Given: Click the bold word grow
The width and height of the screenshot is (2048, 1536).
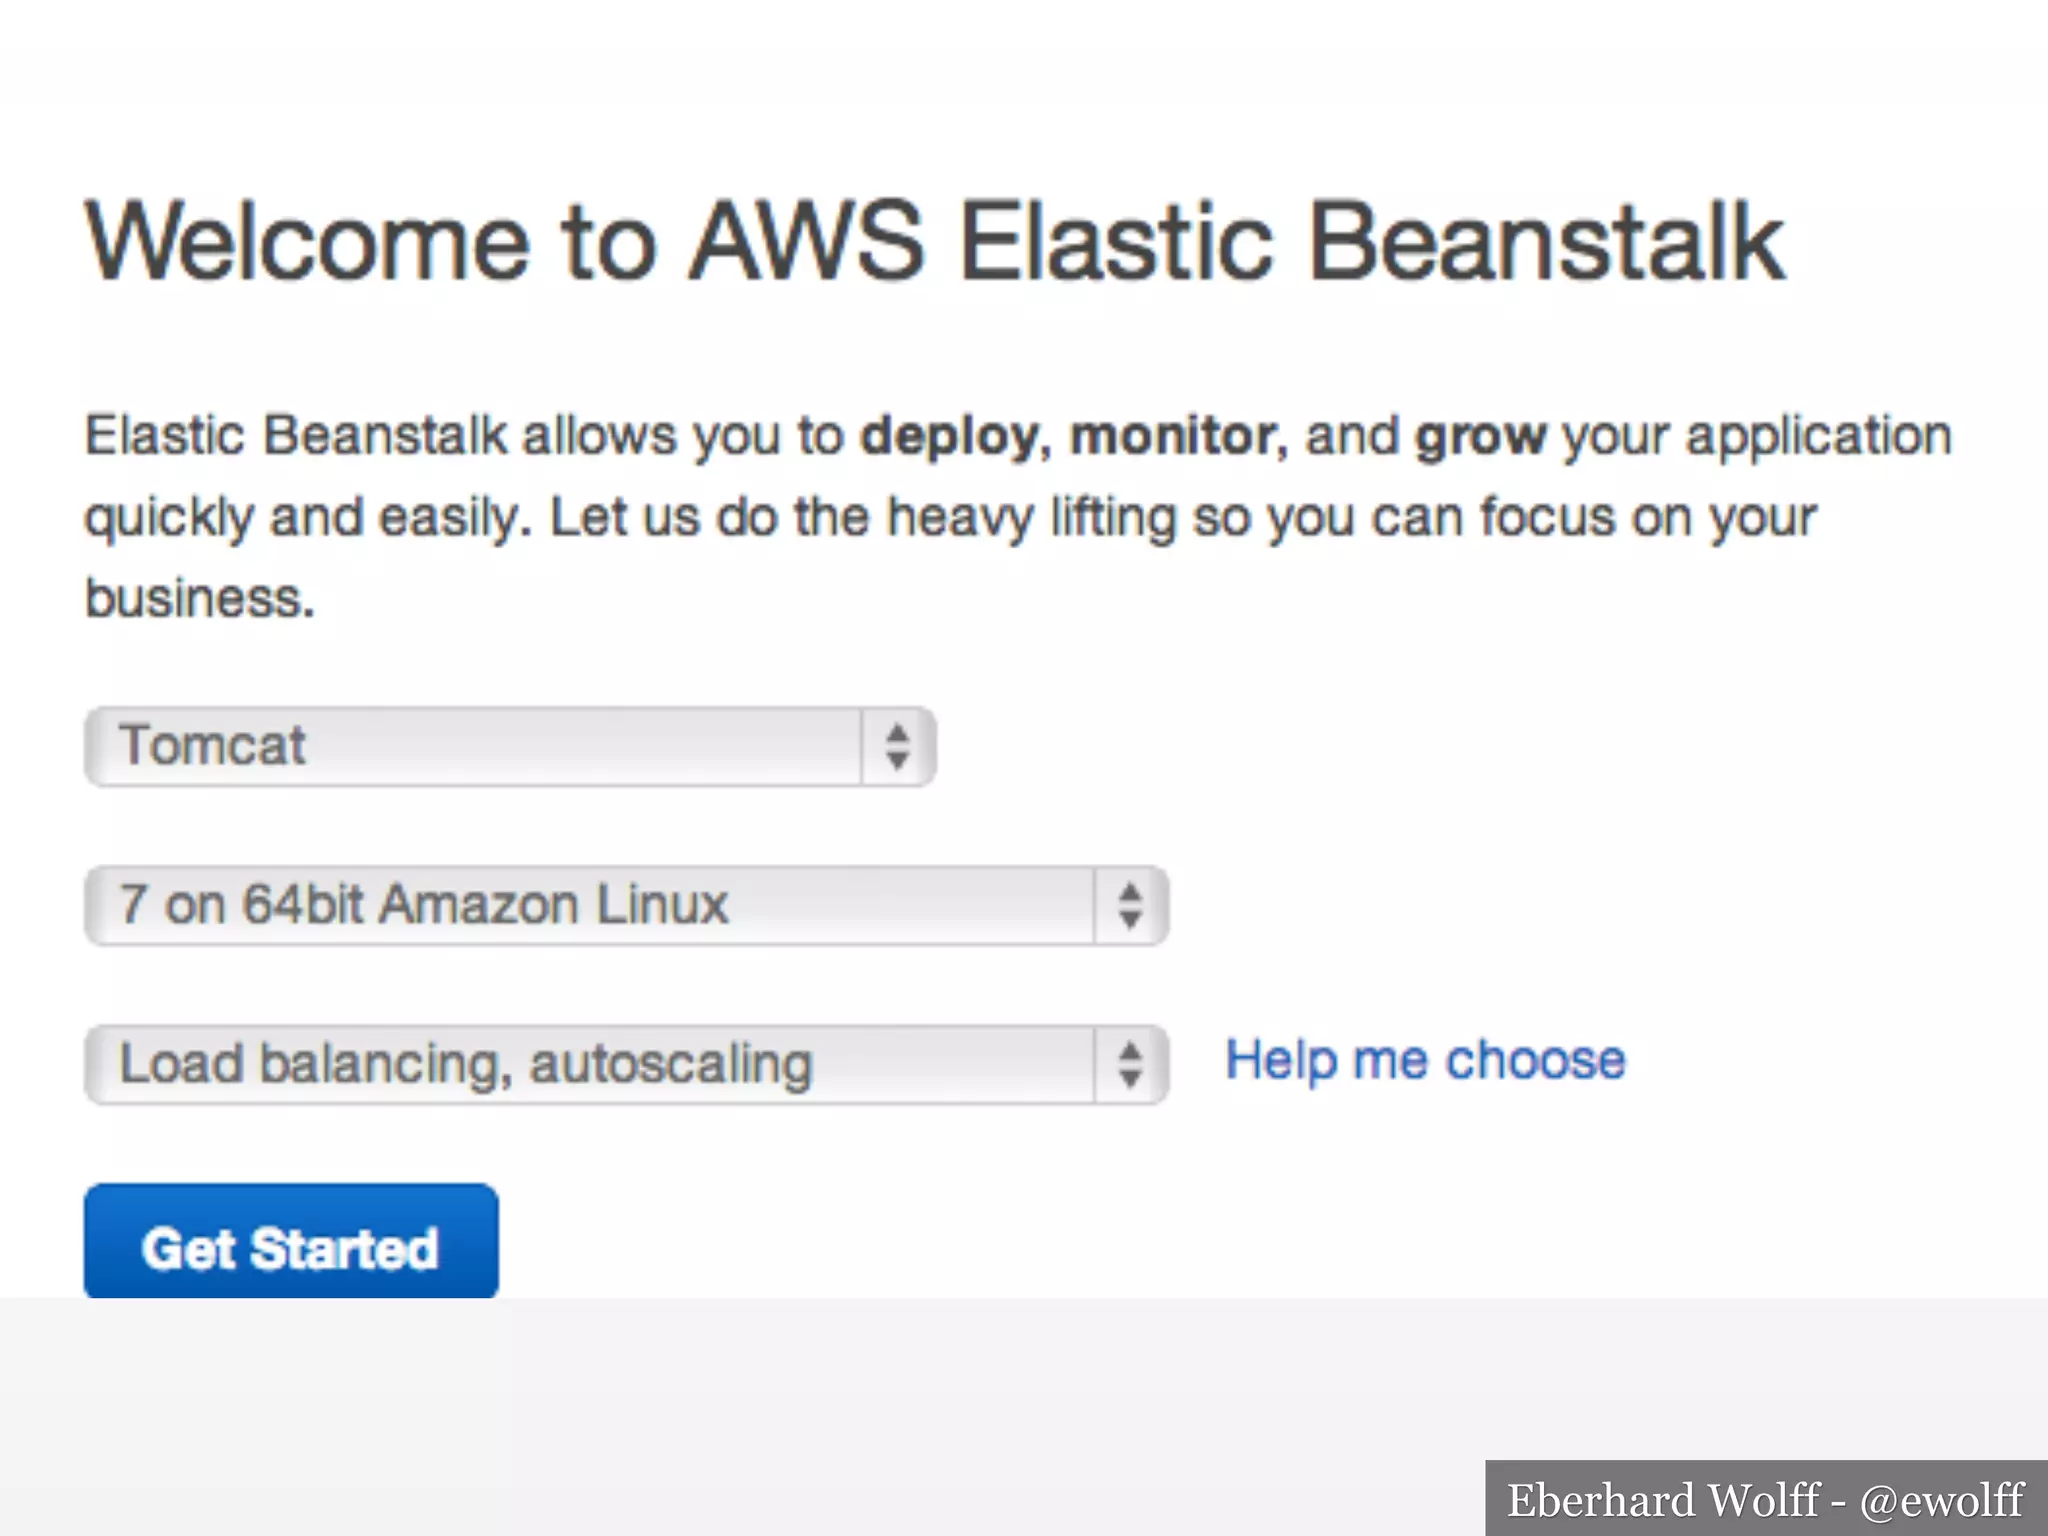Looking at the screenshot, I should 1480,437.
